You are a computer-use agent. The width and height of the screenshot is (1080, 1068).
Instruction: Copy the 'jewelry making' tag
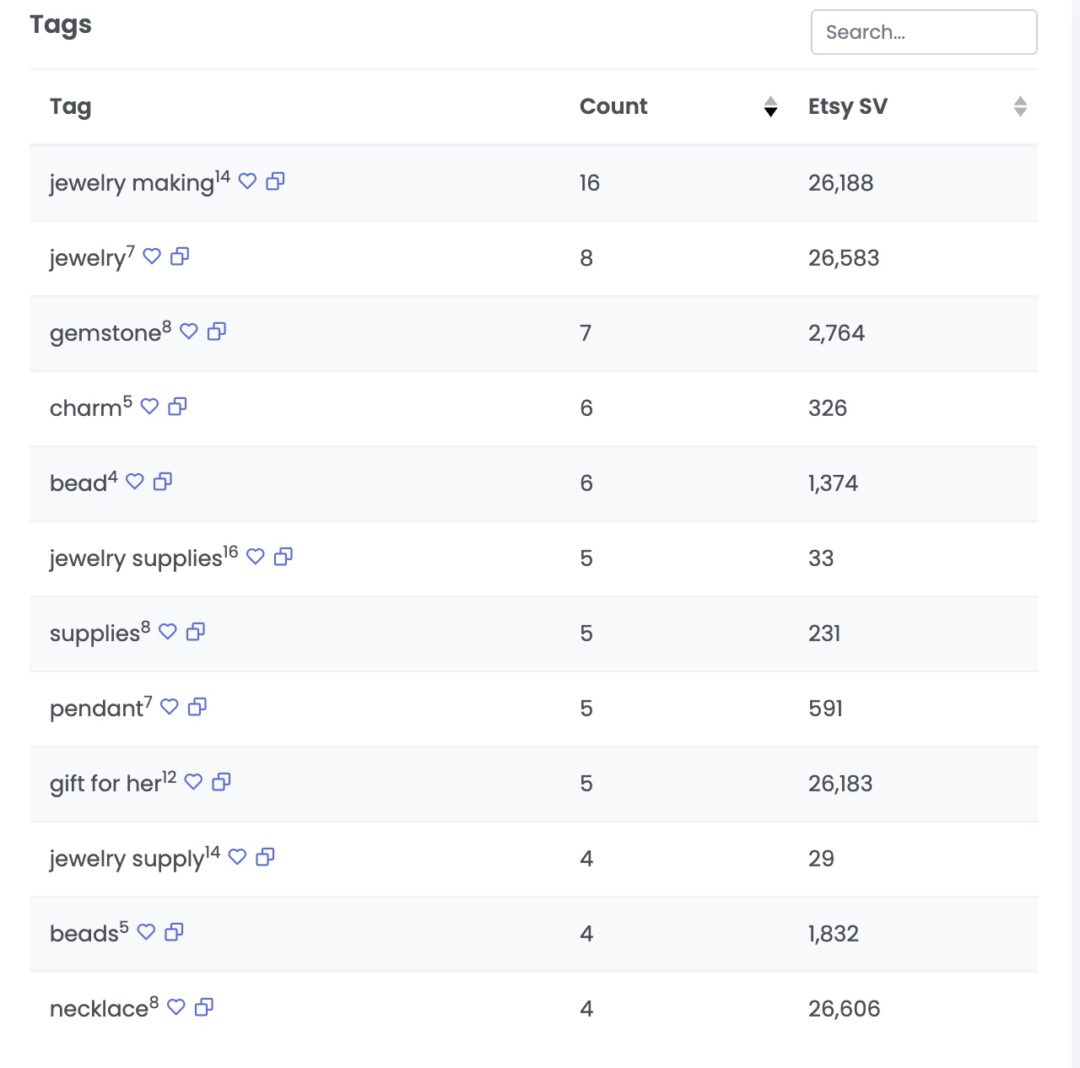(275, 181)
